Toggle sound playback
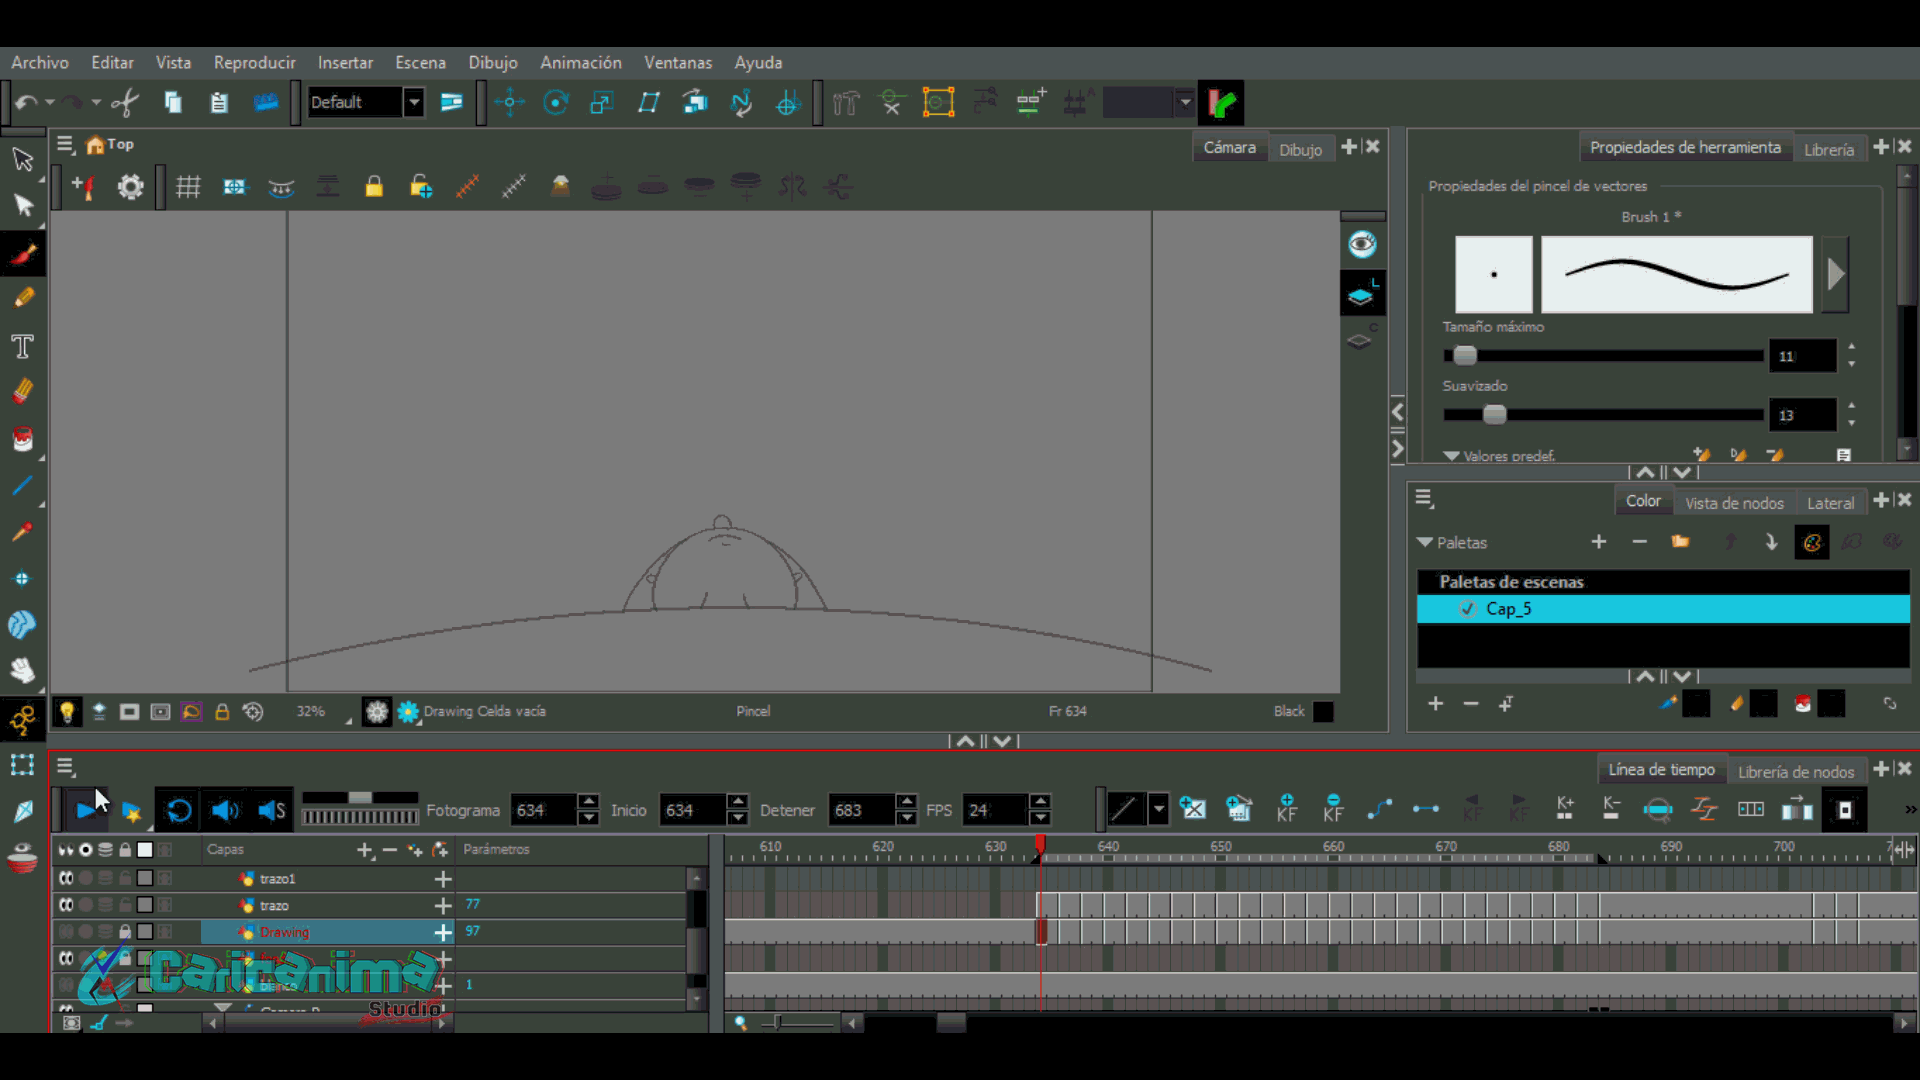Image resolution: width=1920 pixels, height=1080 pixels. (x=225, y=810)
